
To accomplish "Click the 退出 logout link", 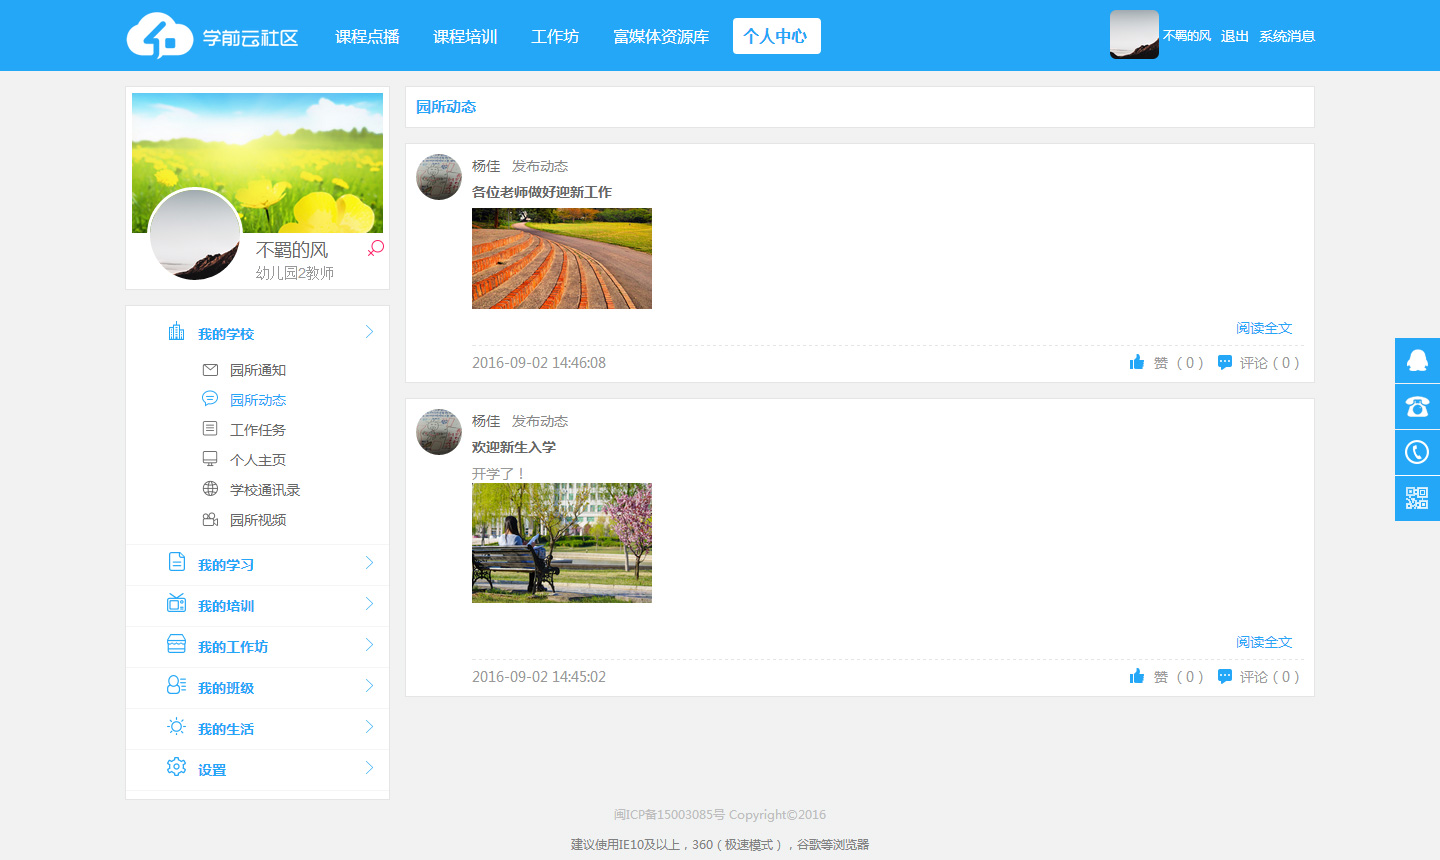I will click(1235, 36).
